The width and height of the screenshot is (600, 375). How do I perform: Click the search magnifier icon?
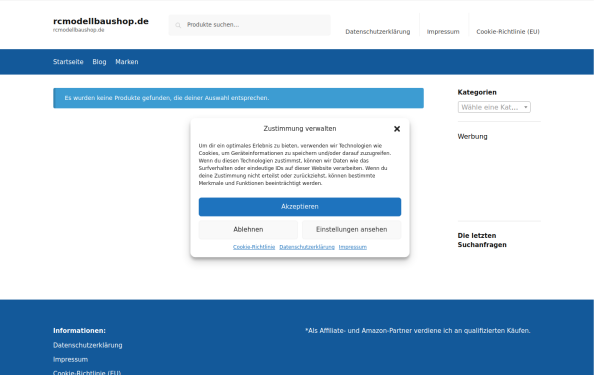(178, 25)
